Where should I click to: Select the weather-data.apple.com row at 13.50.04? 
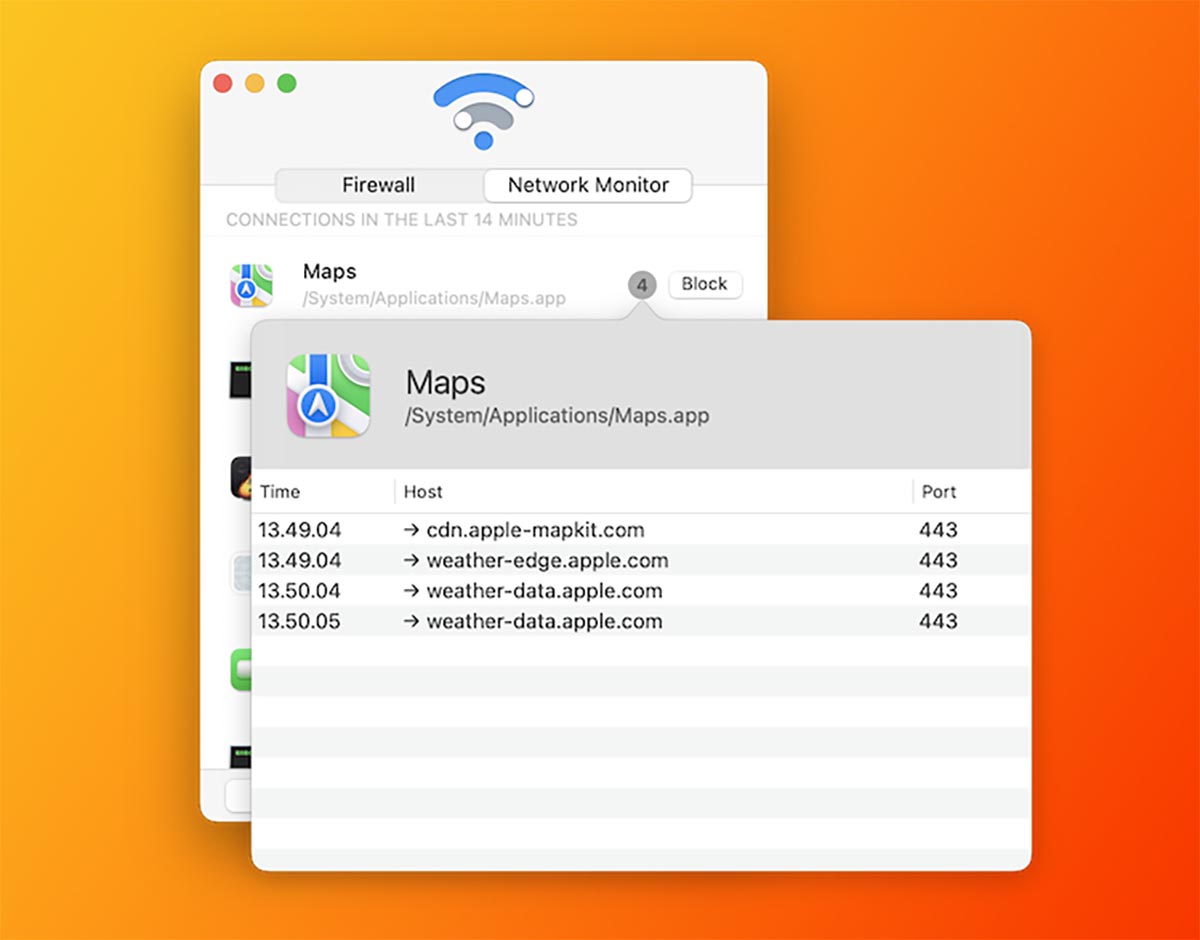coord(641,591)
